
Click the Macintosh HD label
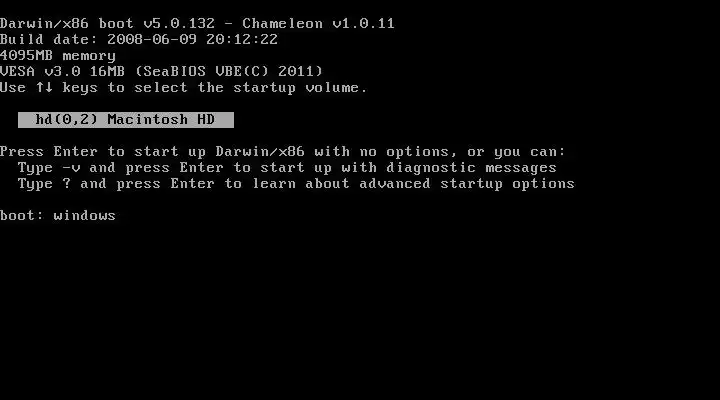161,119
